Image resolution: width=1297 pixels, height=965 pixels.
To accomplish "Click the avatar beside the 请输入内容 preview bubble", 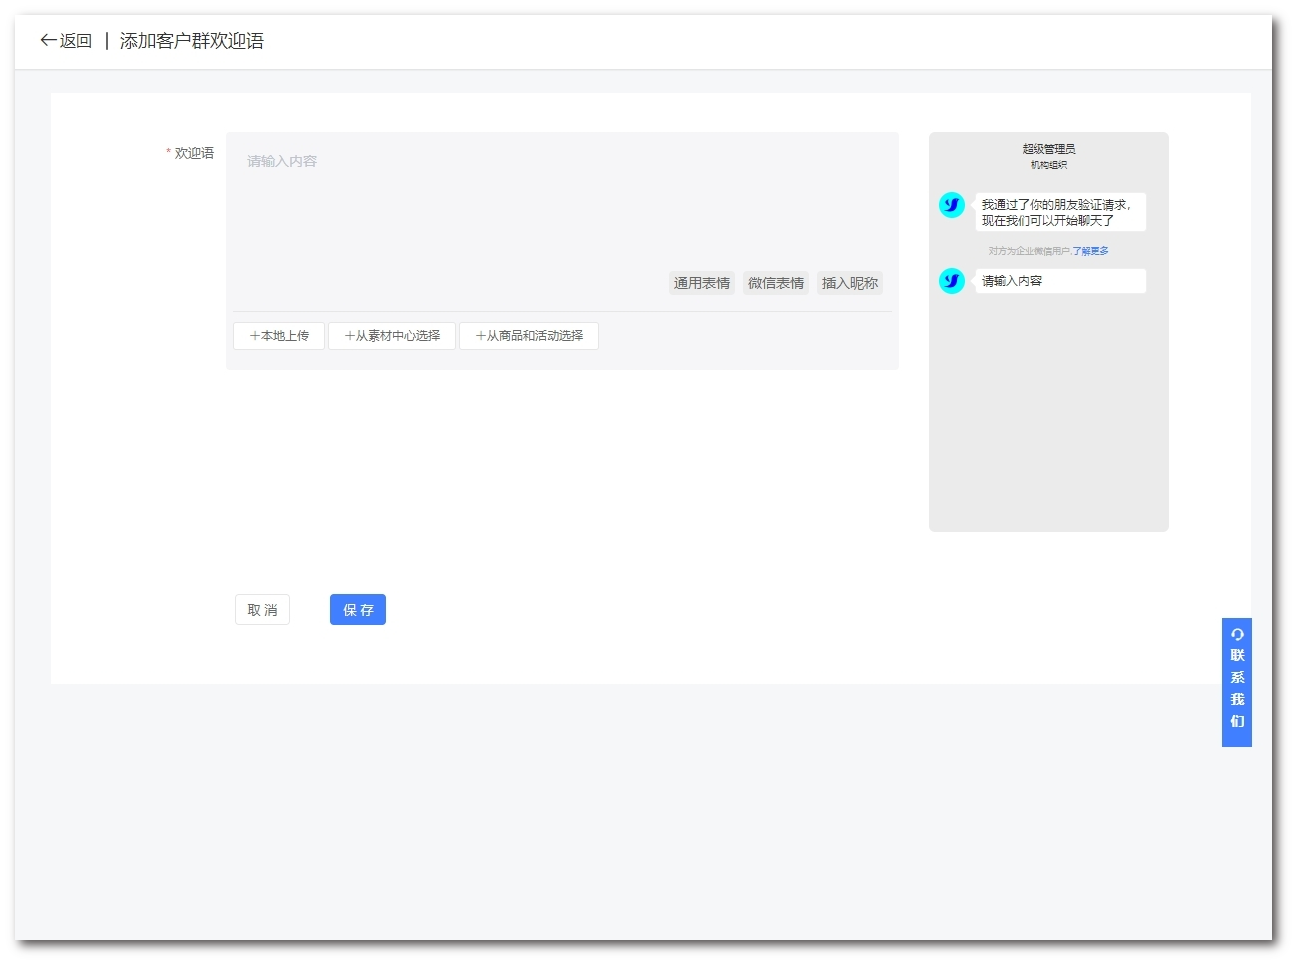I will (x=952, y=281).
